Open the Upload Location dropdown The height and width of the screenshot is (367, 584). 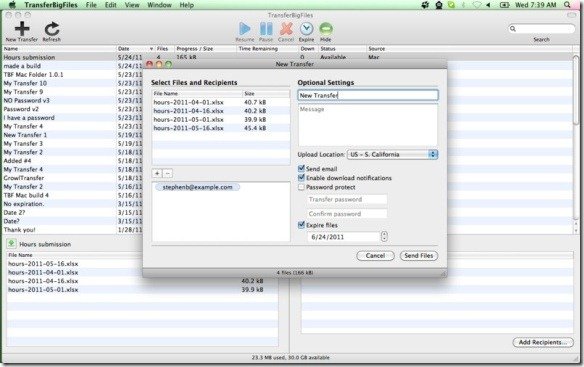click(393, 154)
